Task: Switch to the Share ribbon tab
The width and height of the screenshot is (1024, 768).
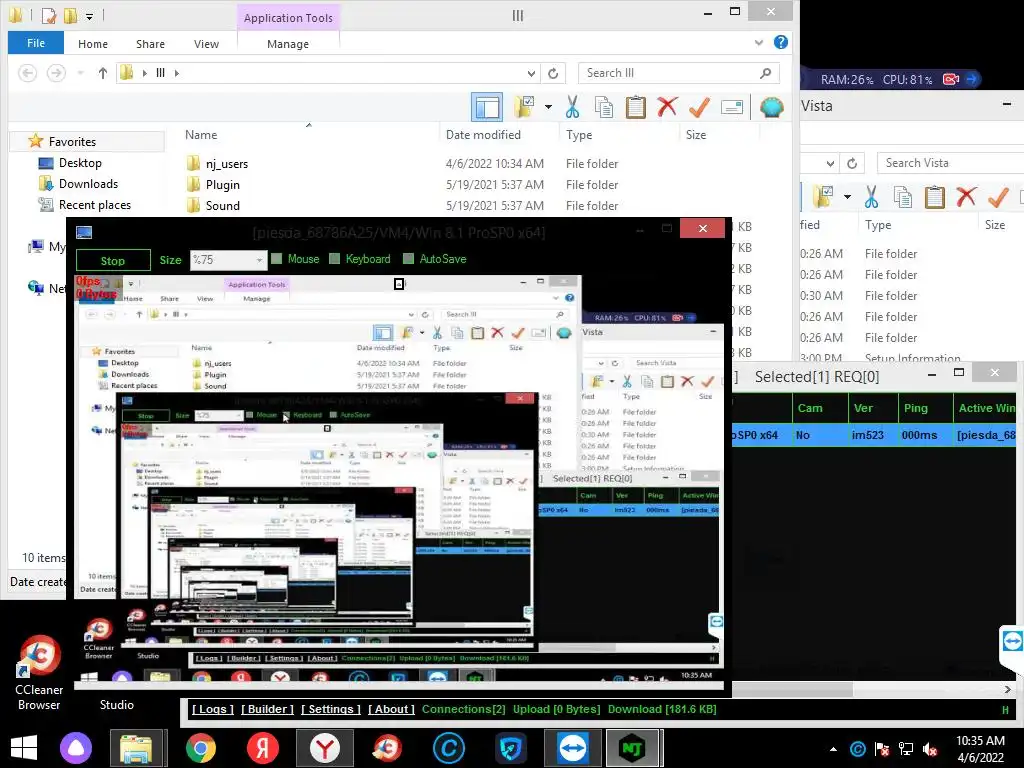Action: [x=150, y=44]
